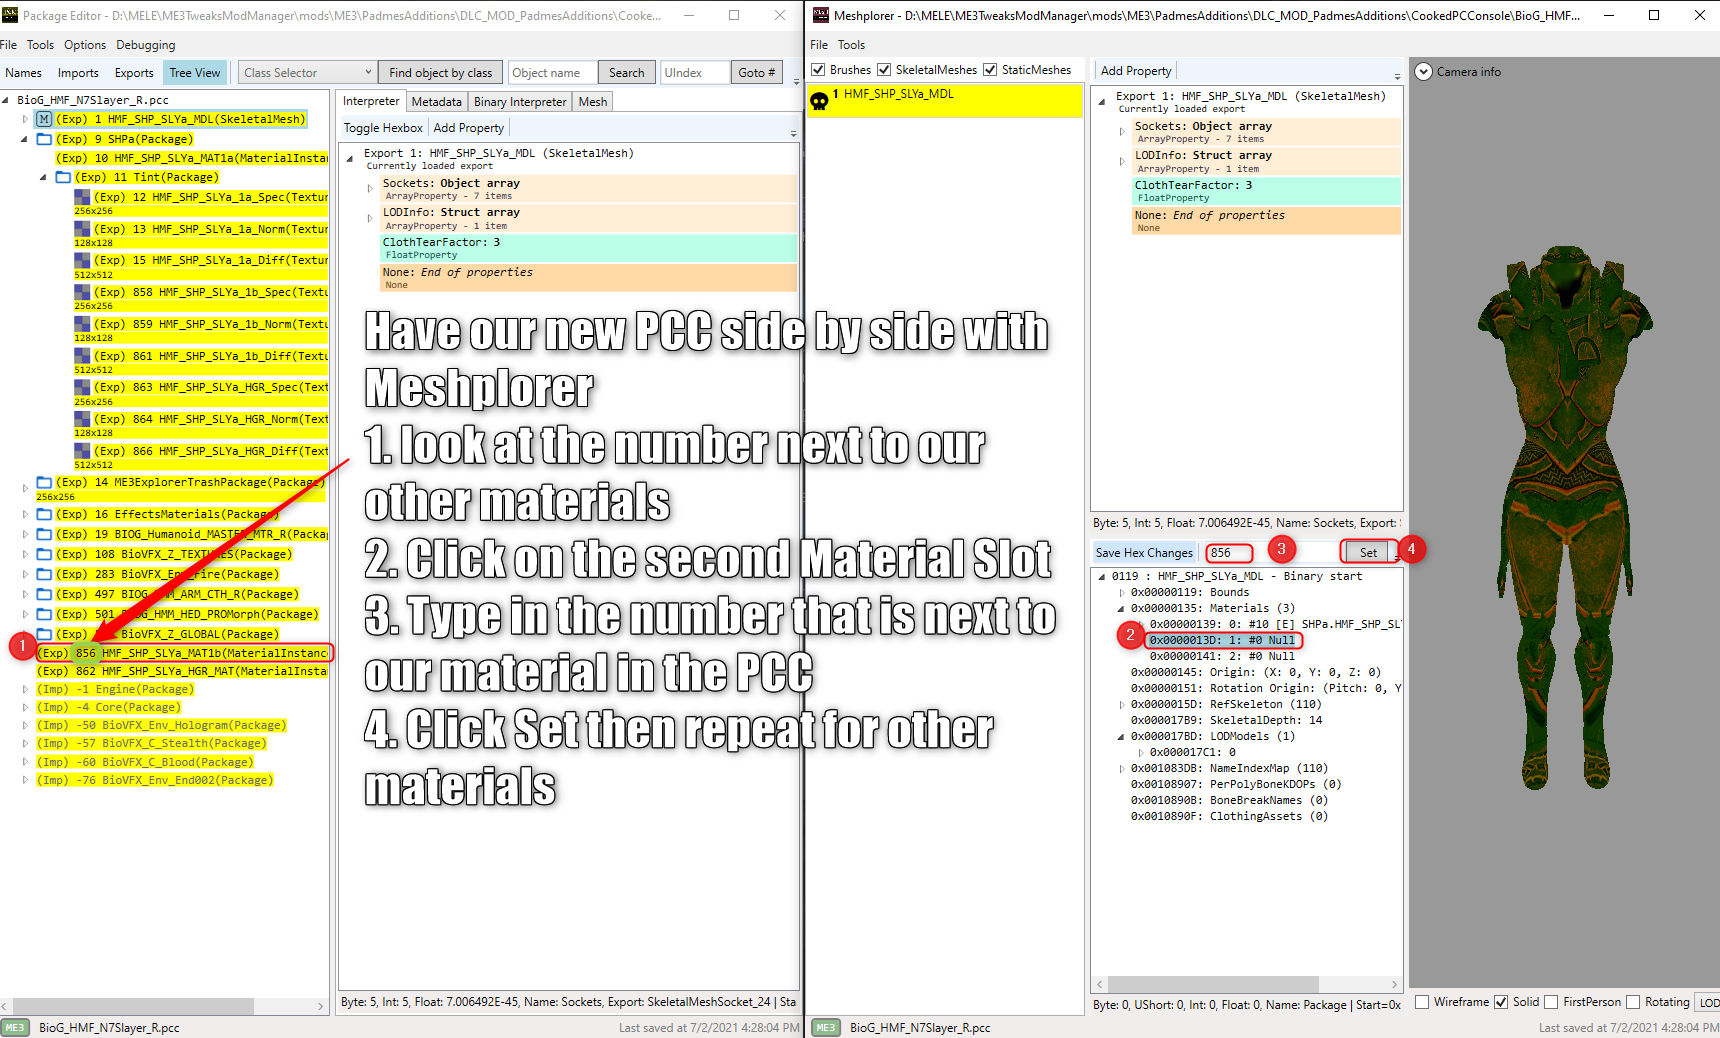This screenshot has height=1038, width=1720.
Task: Click folder icon of 108 BioVFX_Z_TEXTURES
Action: pos(44,554)
